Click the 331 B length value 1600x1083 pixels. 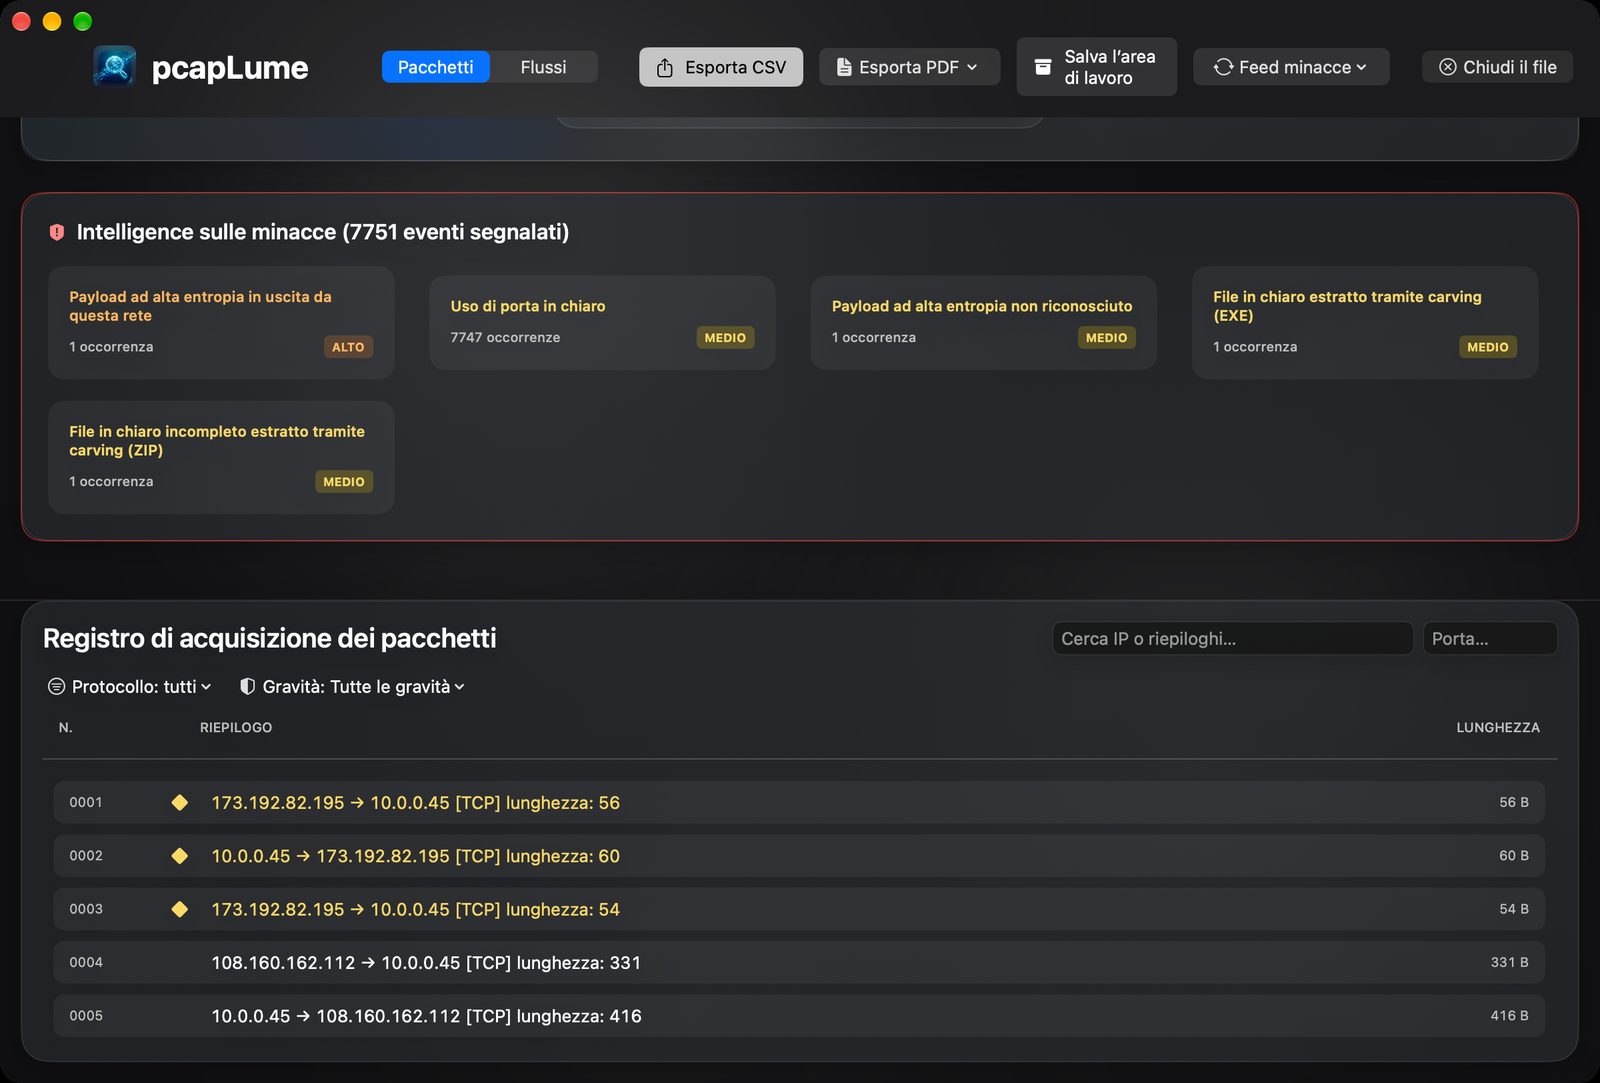(1509, 962)
